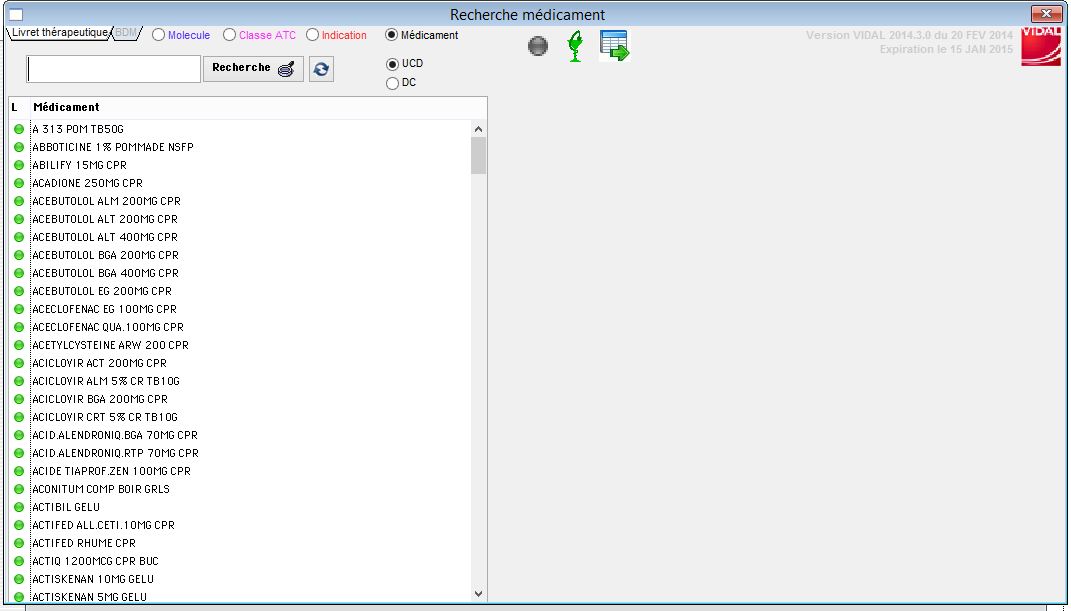Click green dot beside ACICLOVIR CRT 5% CR TB10G

click(x=19, y=417)
